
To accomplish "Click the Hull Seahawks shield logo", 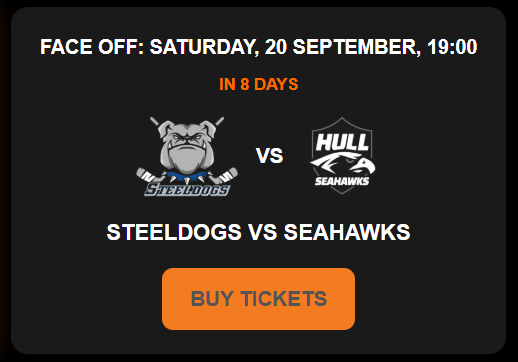I will [x=342, y=155].
